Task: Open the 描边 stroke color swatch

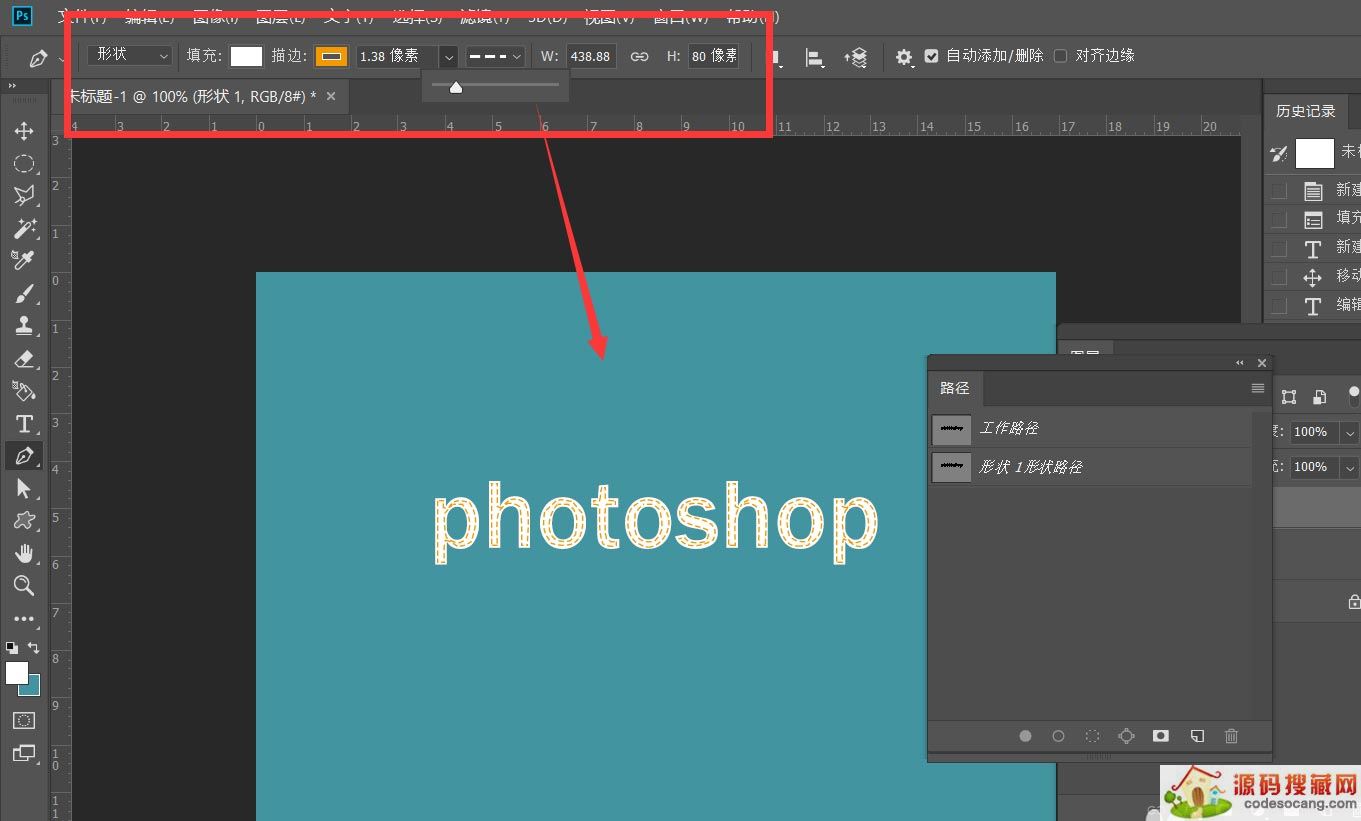Action: tap(331, 56)
